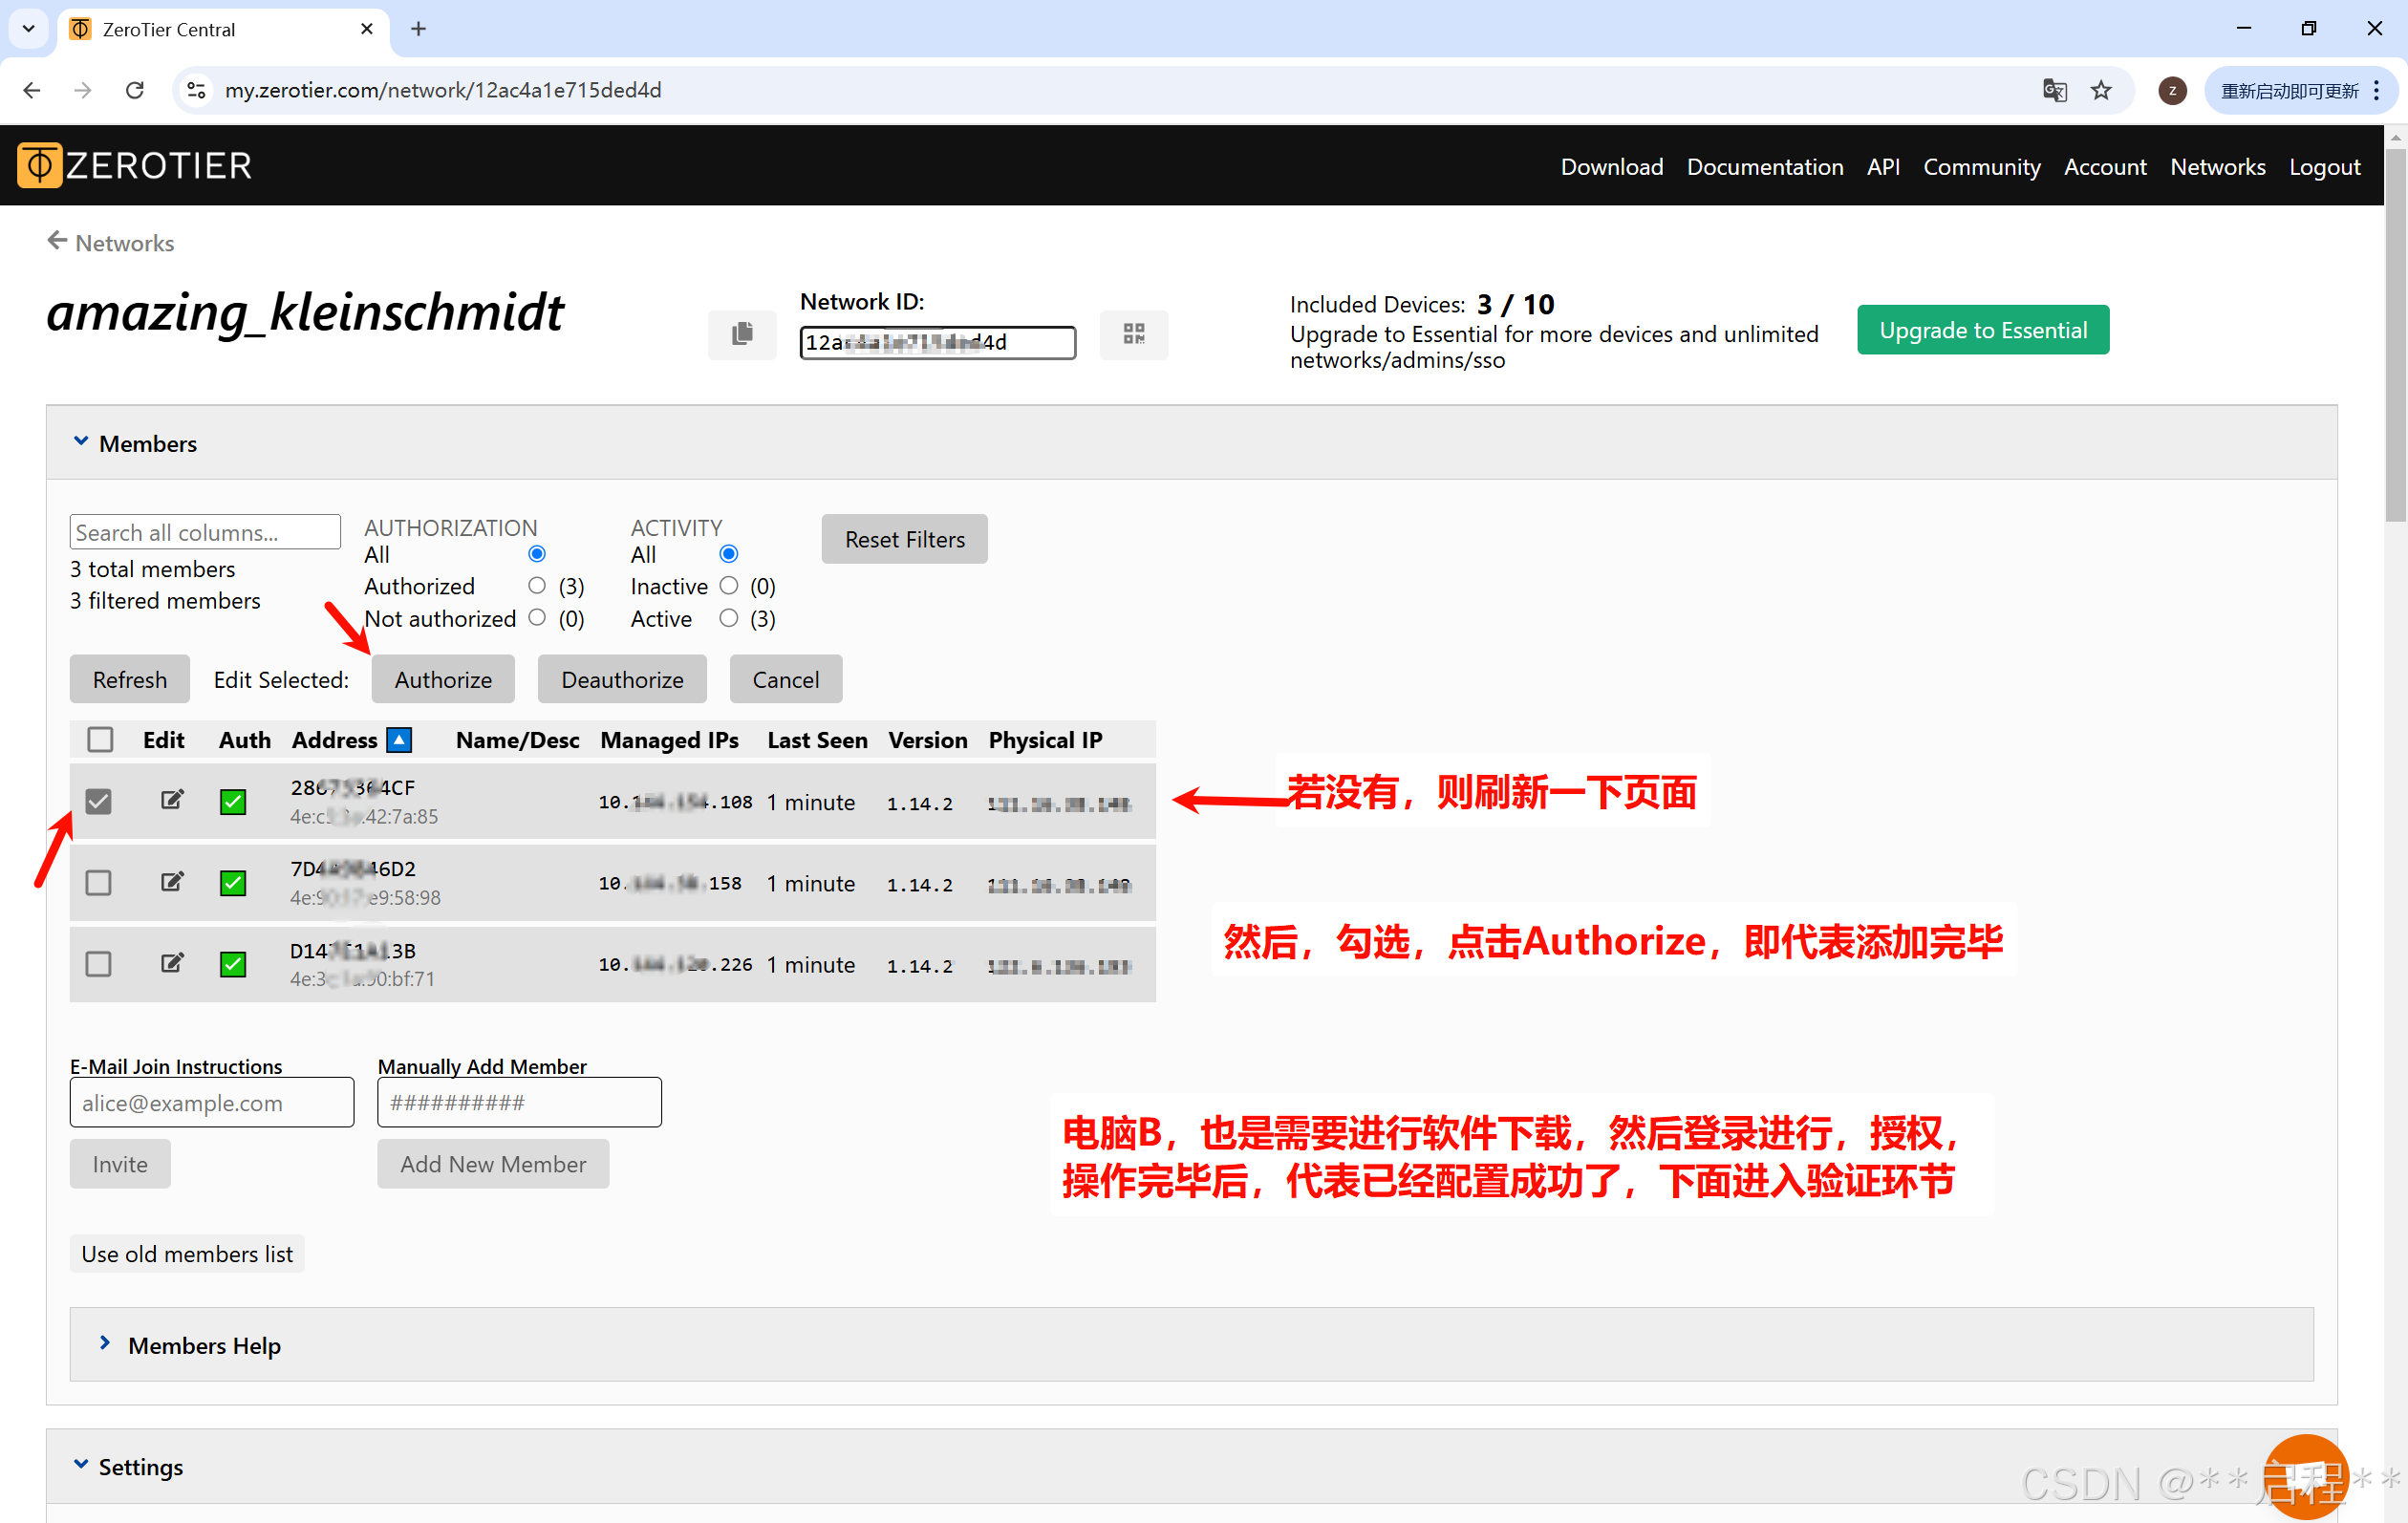Click the edit icon for member 2867...4CF
The image size is (2408, 1523).
pos(172,800)
